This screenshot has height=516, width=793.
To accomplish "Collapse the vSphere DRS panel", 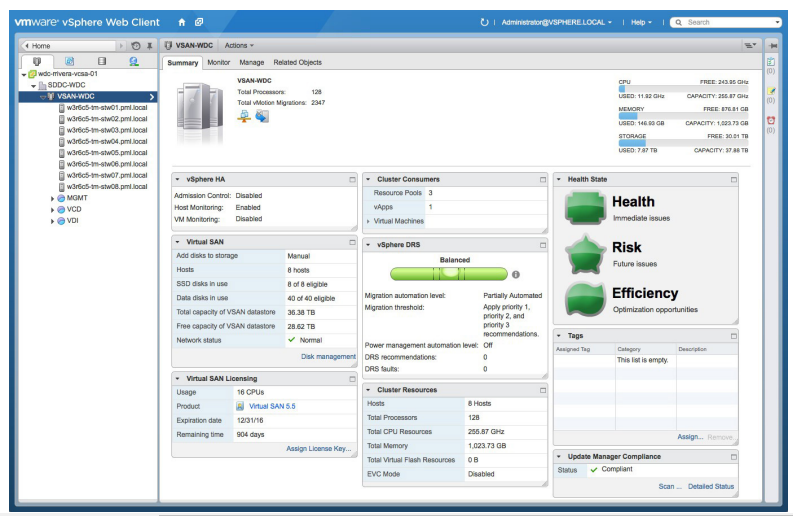I will click(368, 245).
